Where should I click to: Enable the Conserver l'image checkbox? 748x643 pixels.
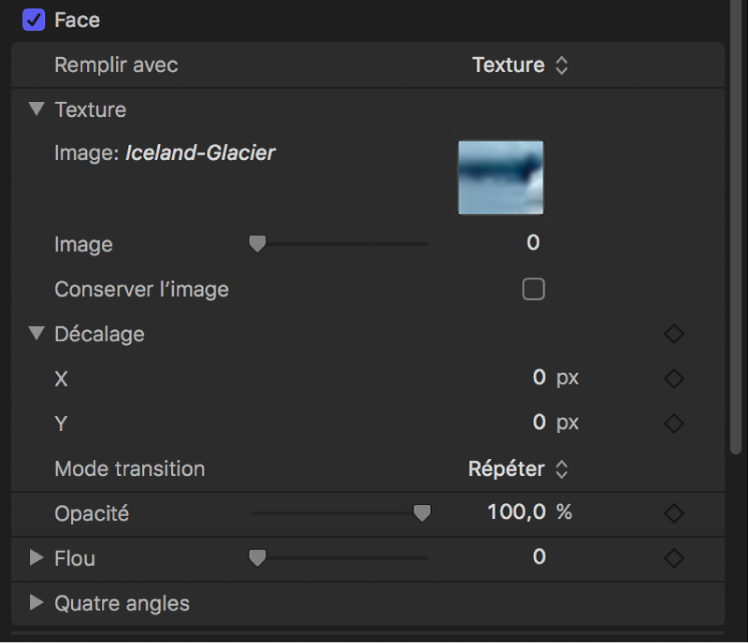(x=534, y=289)
